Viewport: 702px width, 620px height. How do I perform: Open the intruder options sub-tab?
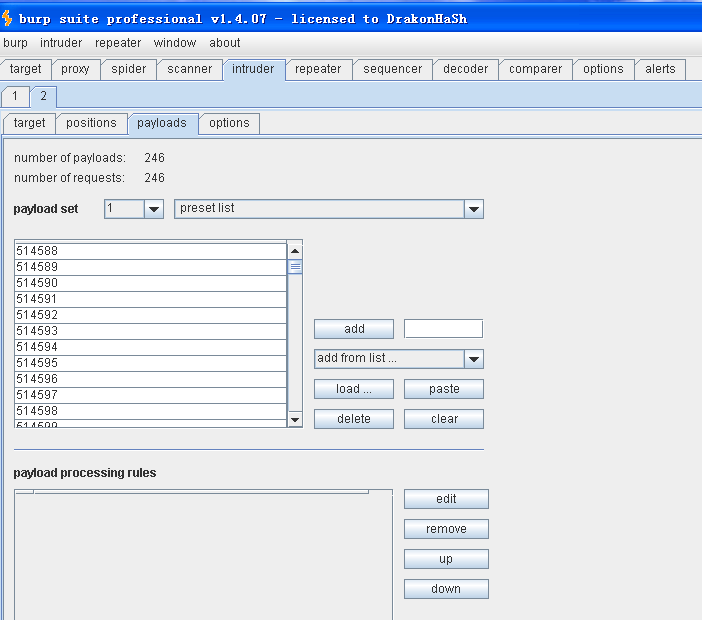pyautogui.click(x=229, y=123)
